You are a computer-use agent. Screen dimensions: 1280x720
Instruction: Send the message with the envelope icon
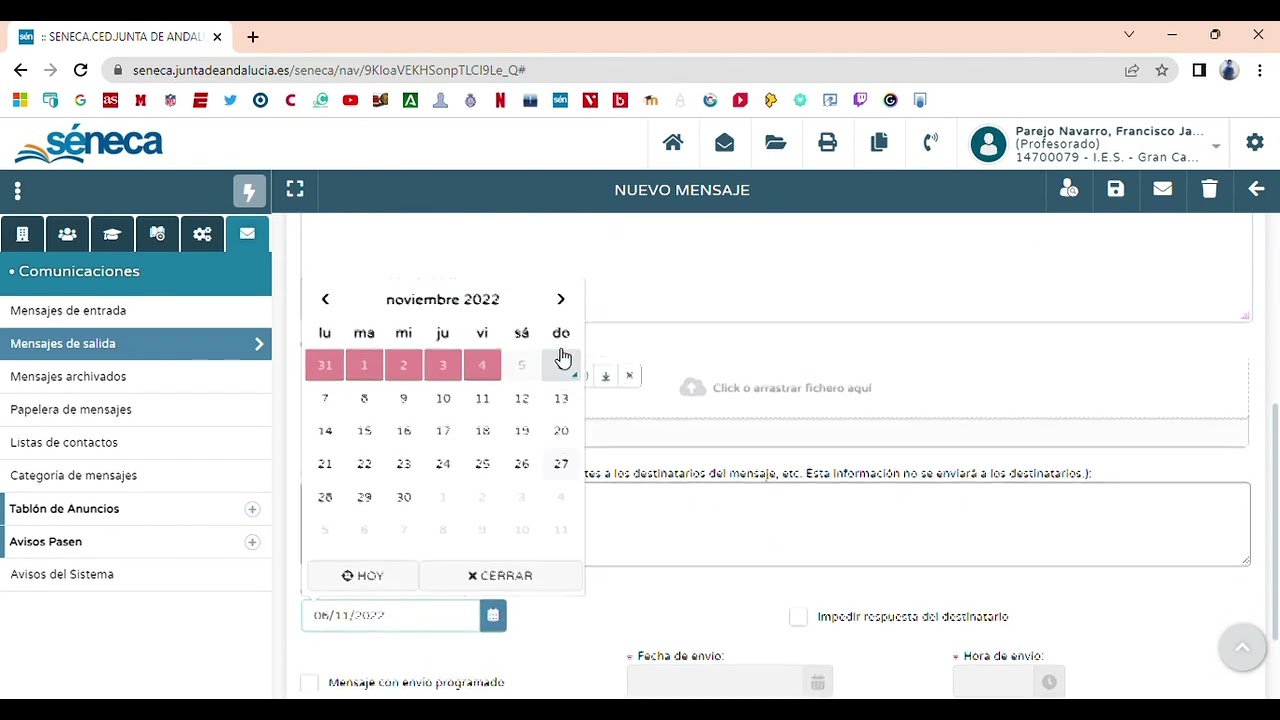pos(1163,189)
